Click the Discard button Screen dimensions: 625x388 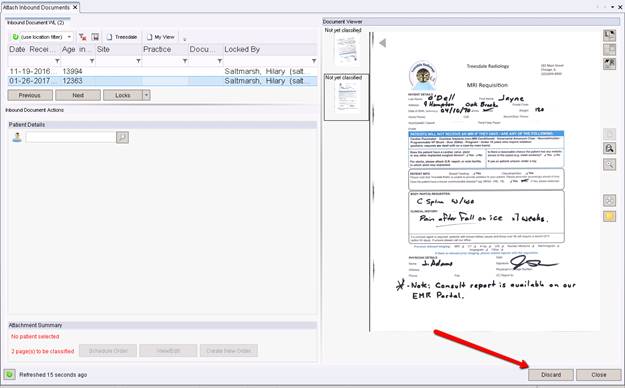pos(551,375)
